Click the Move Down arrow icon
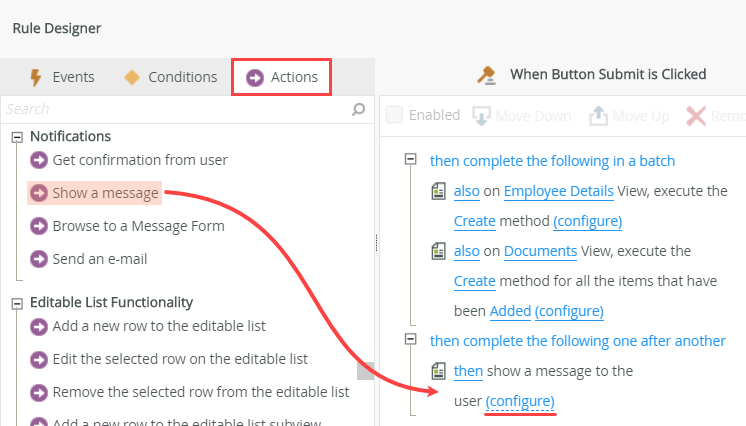The width and height of the screenshot is (746, 426). [480, 116]
